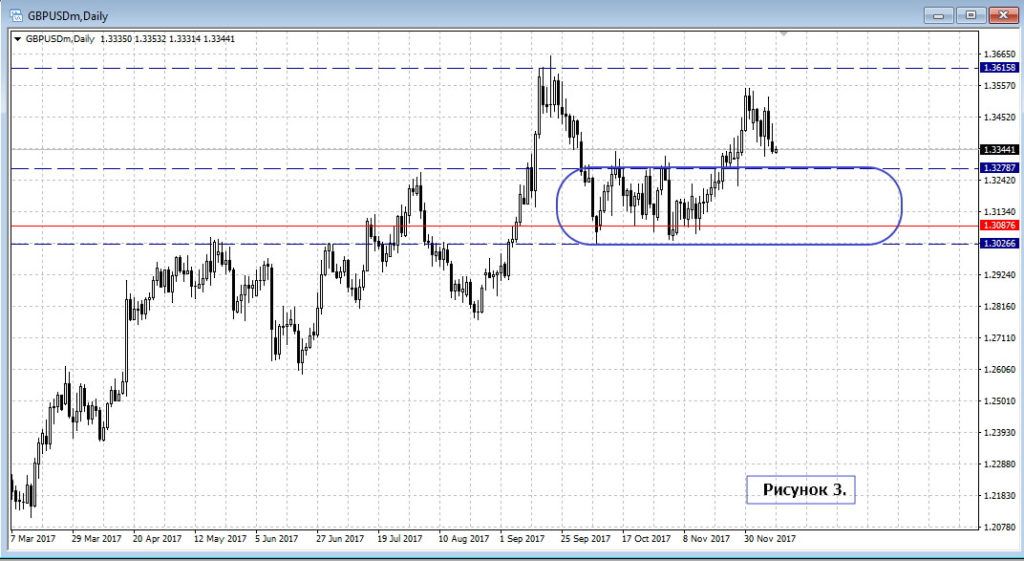The height and width of the screenshot is (561, 1024).
Task: Select the 1.32787 dashed line price tag
Action: [999, 168]
